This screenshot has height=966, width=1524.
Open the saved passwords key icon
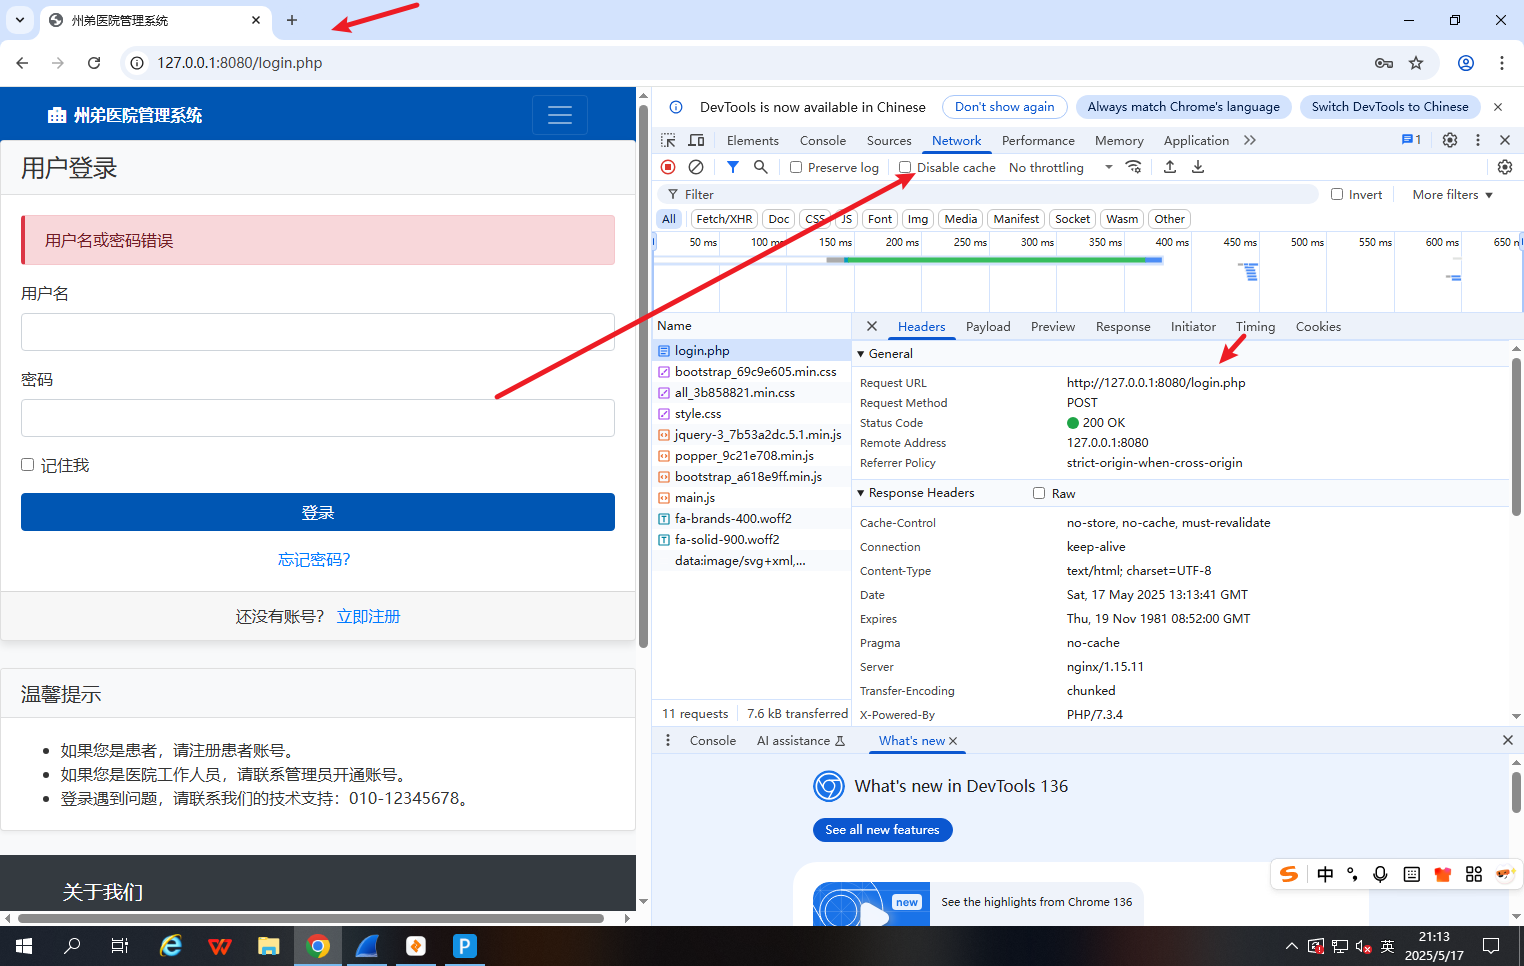click(x=1384, y=63)
